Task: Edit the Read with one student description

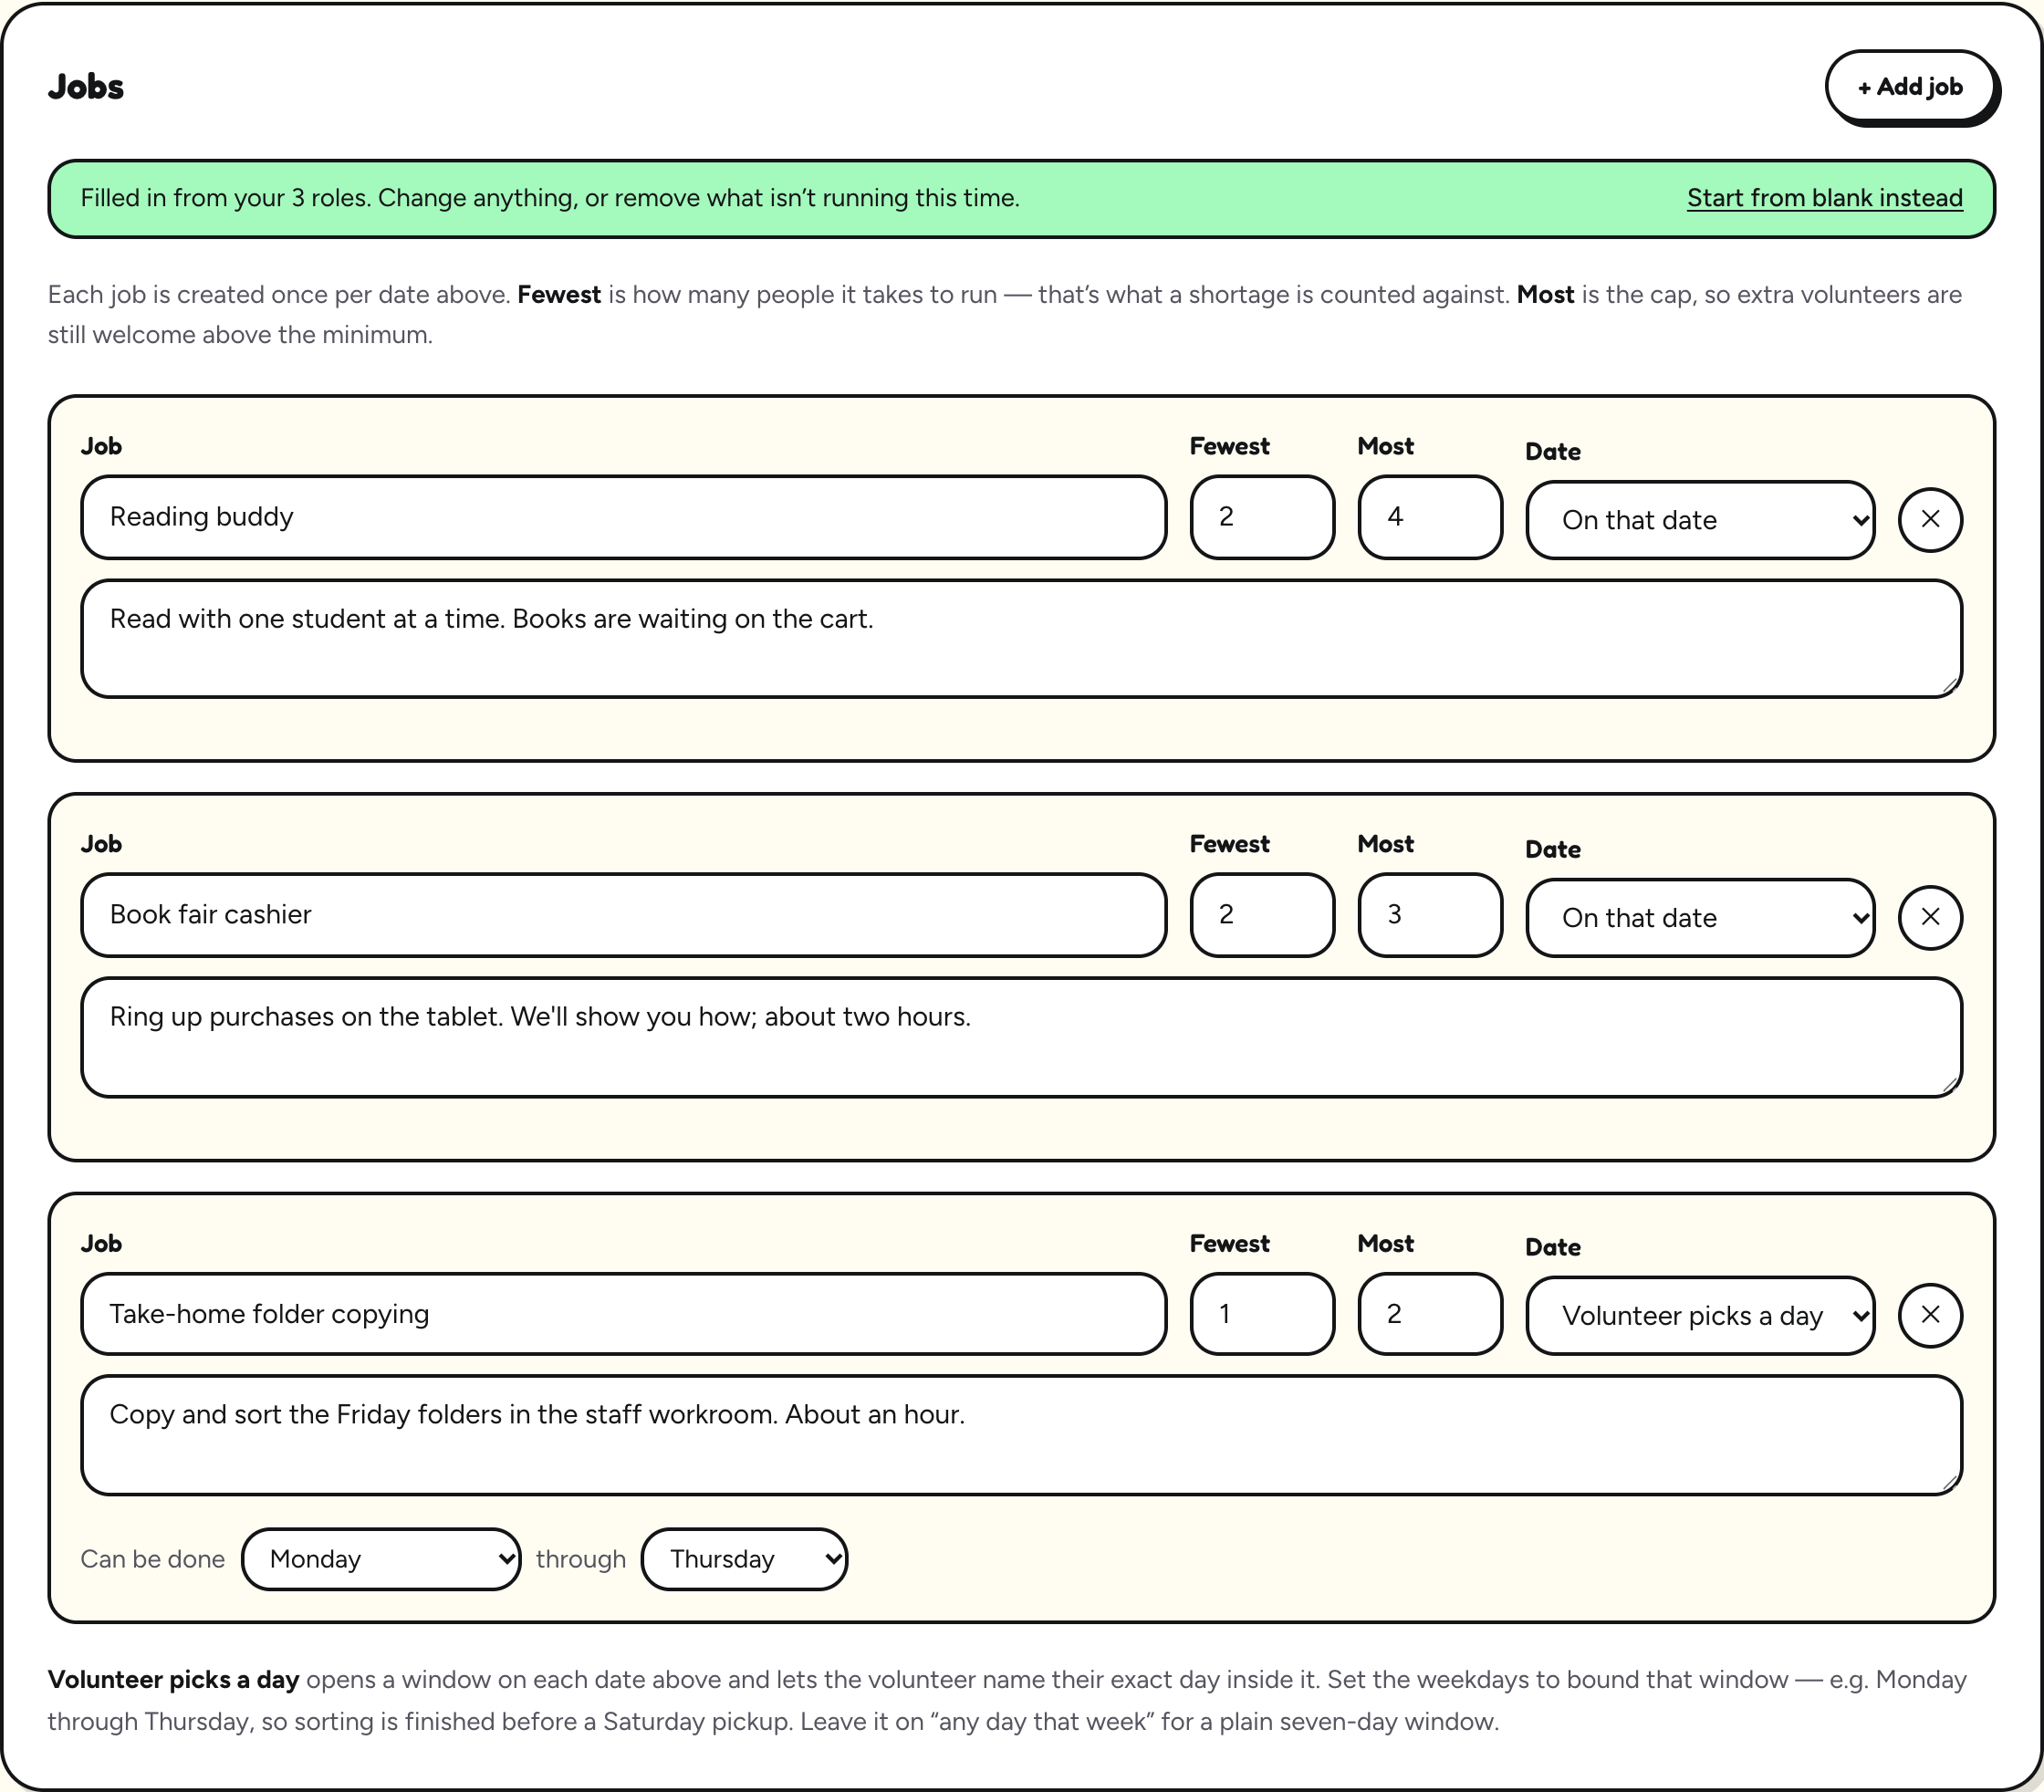Action: click(x=1021, y=639)
